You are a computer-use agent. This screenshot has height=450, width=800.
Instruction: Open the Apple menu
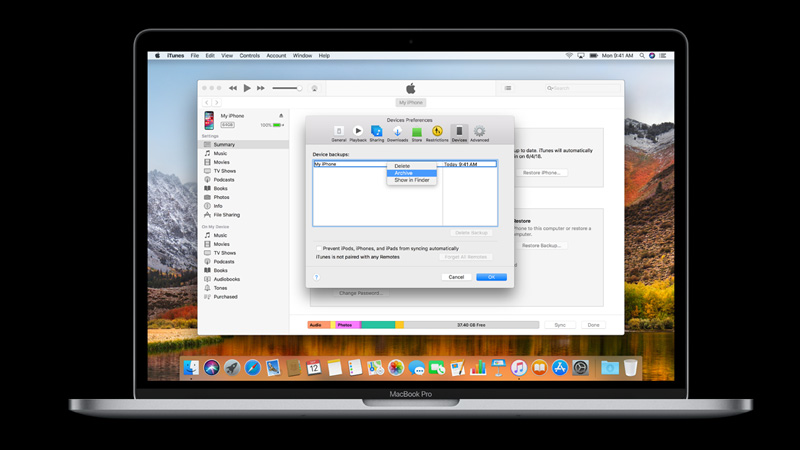point(157,56)
